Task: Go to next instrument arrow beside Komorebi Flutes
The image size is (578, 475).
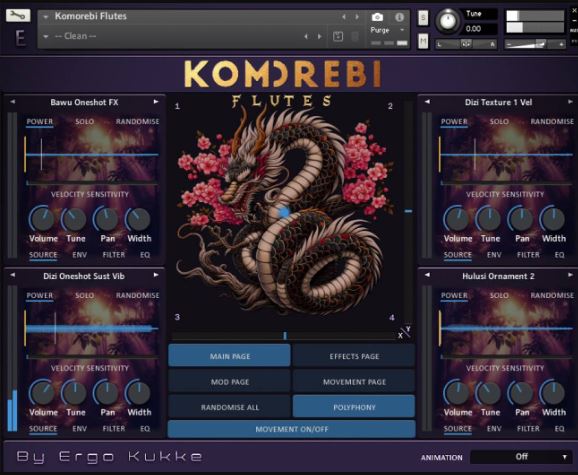Action: coord(357,17)
